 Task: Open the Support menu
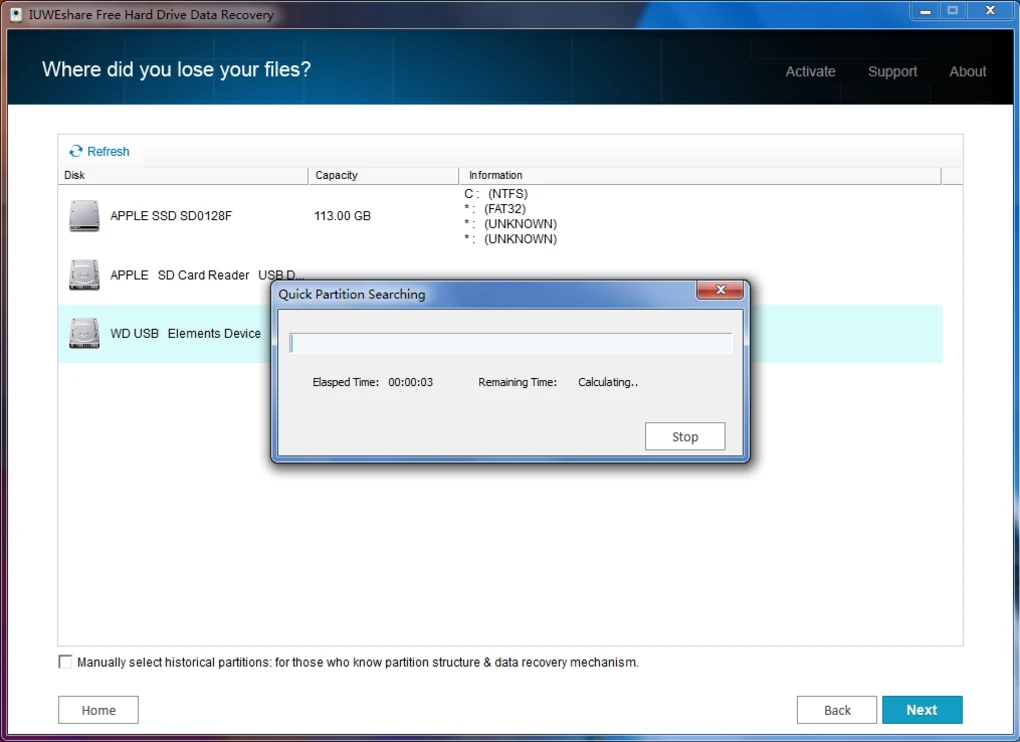[x=892, y=72]
